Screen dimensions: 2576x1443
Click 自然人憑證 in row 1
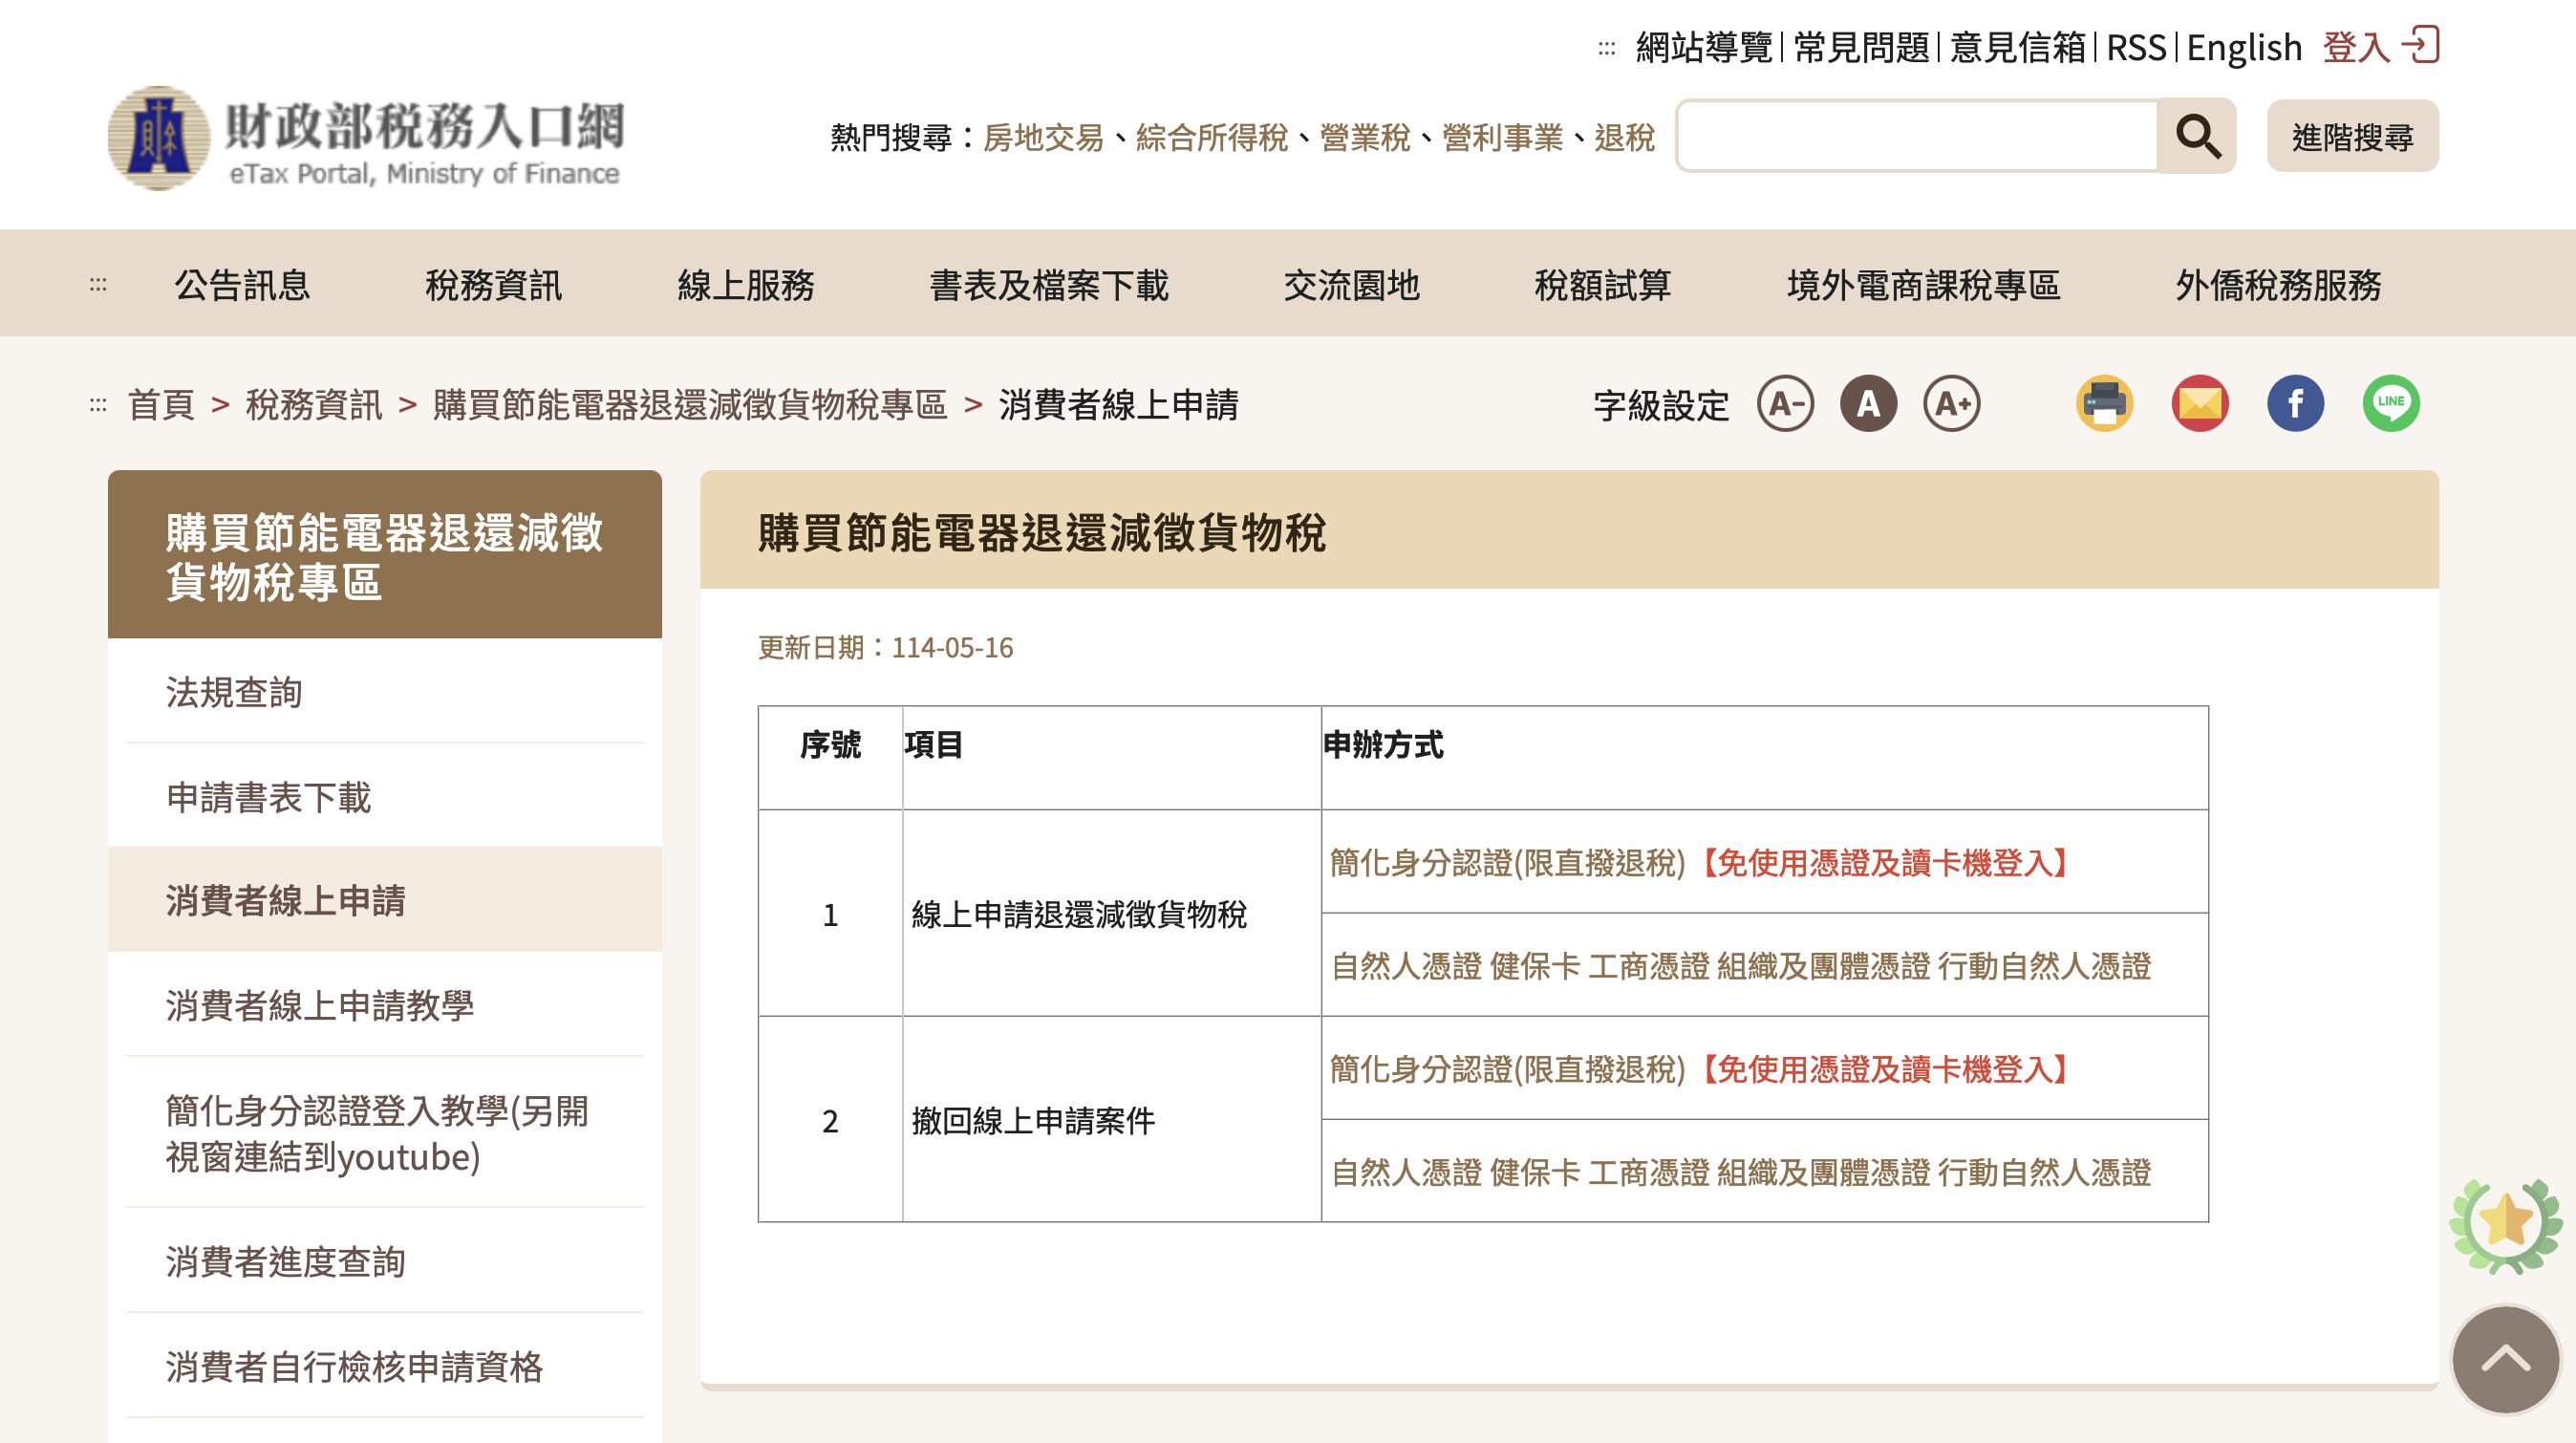1406,966
